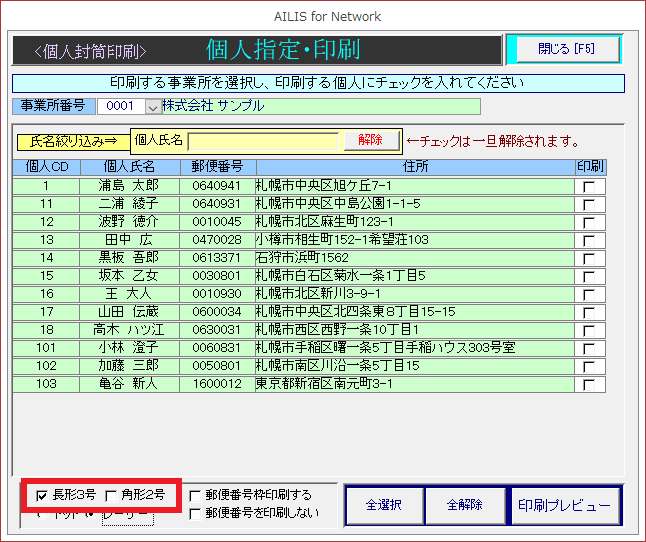Check print box for 田中 広
Screen dimensions: 646x542
pos(590,240)
